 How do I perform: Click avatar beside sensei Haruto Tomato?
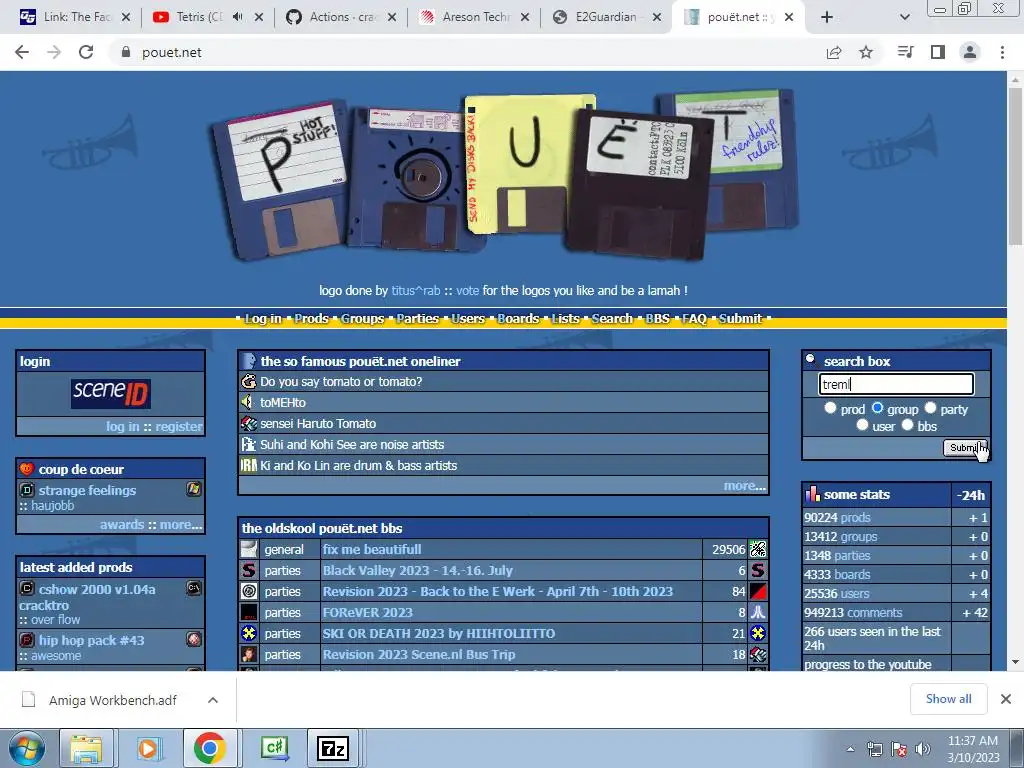[x=249, y=423]
